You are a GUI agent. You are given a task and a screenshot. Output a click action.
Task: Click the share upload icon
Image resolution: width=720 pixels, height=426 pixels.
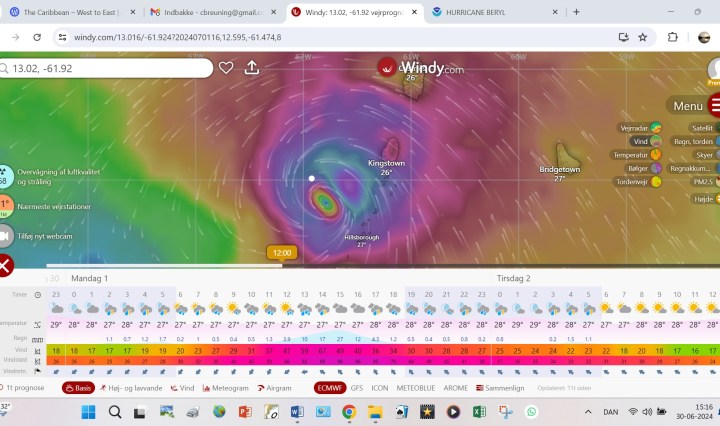coord(252,68)
